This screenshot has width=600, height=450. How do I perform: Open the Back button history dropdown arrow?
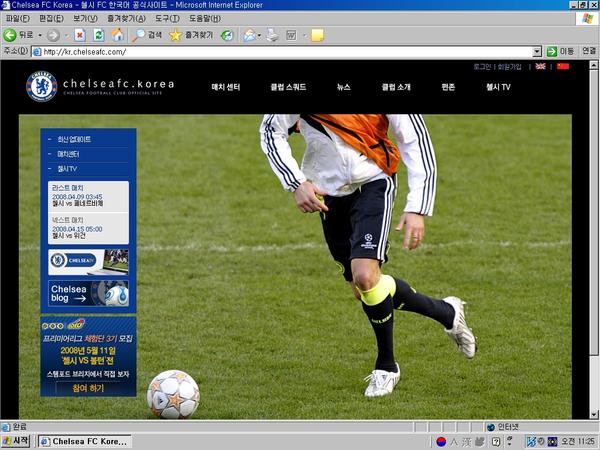(38, 35)
